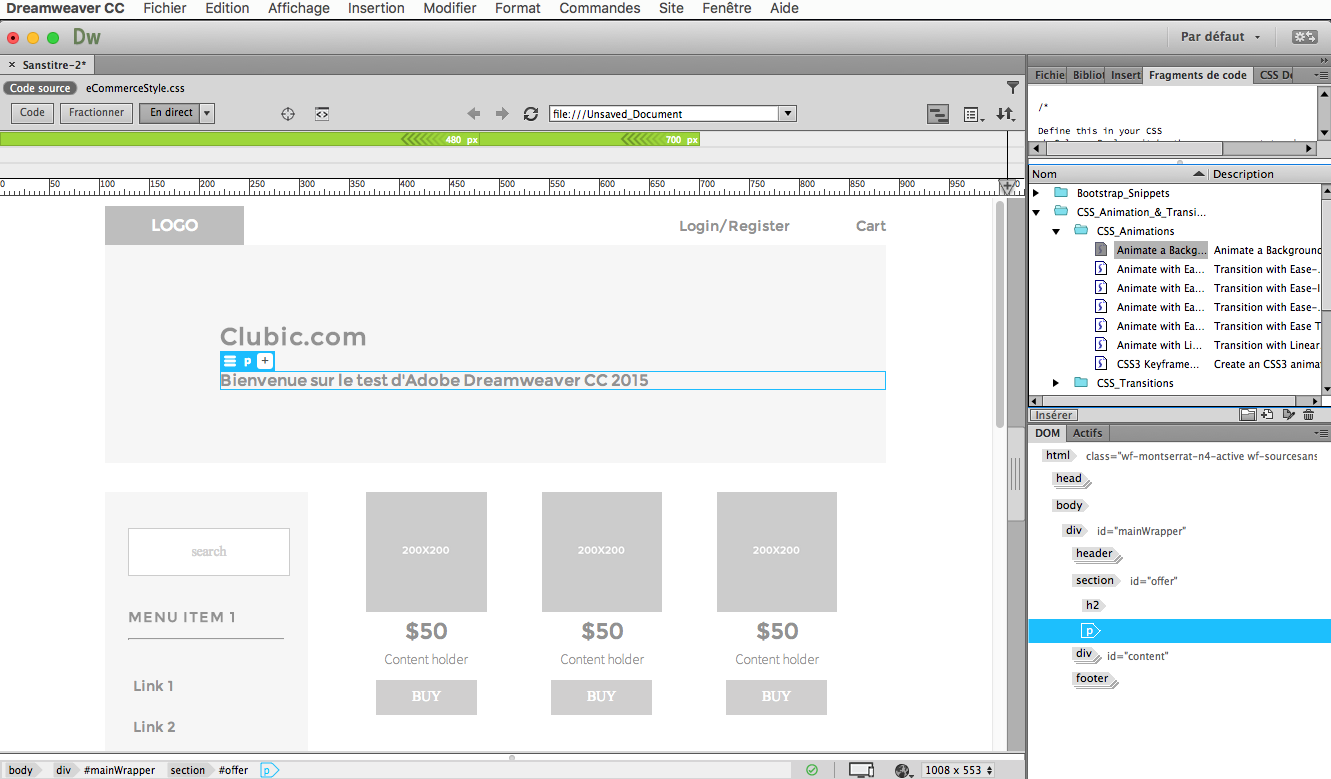This screenshot has height=779, width=1331.
Task: Open the URL address dropdown arrow
Action: pyautogui.click(x=788, y=114)
